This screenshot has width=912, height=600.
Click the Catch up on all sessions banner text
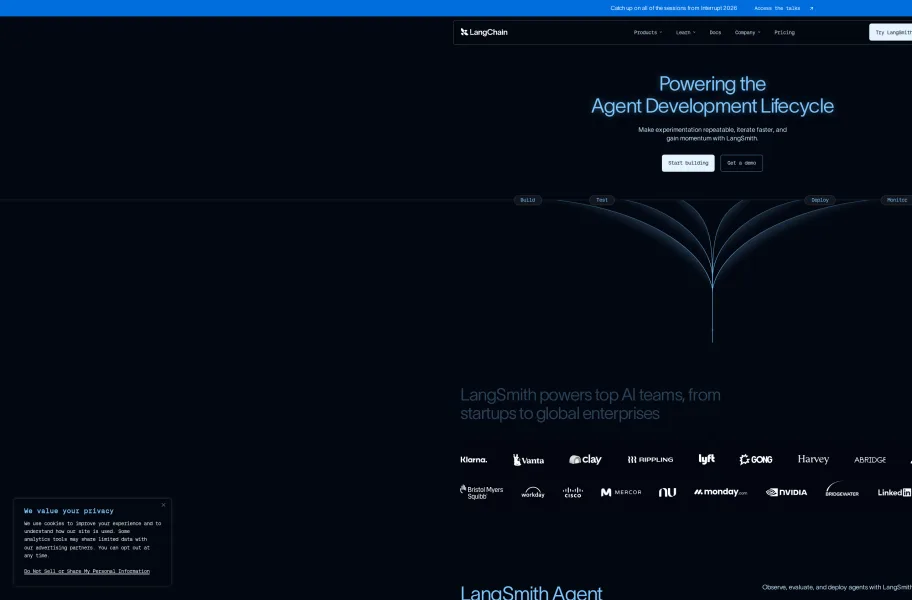tap(674, 8)
